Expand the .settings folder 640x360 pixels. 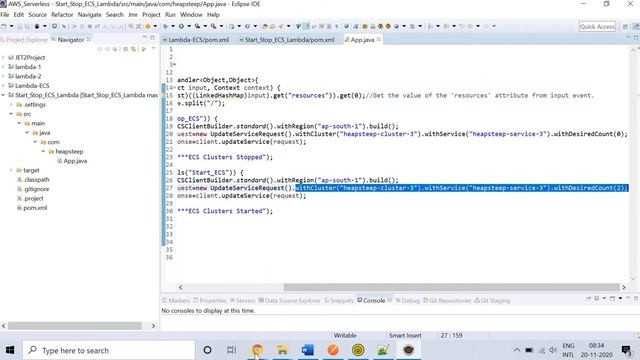point(11,104)
